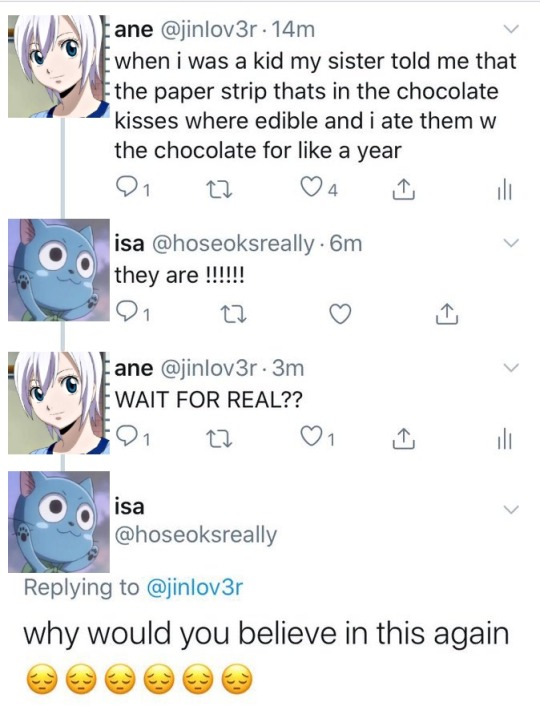This screenshot has height=714, width=540.
Task: Like isa's 'they are !!!!!!' tweet
Action: click(340, 314)
